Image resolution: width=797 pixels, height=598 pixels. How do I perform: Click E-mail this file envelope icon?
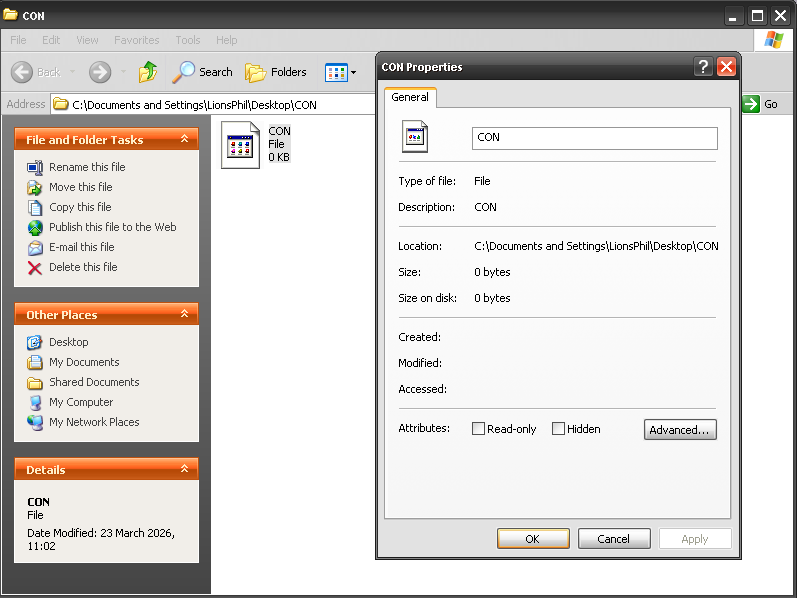click(35, 248)
